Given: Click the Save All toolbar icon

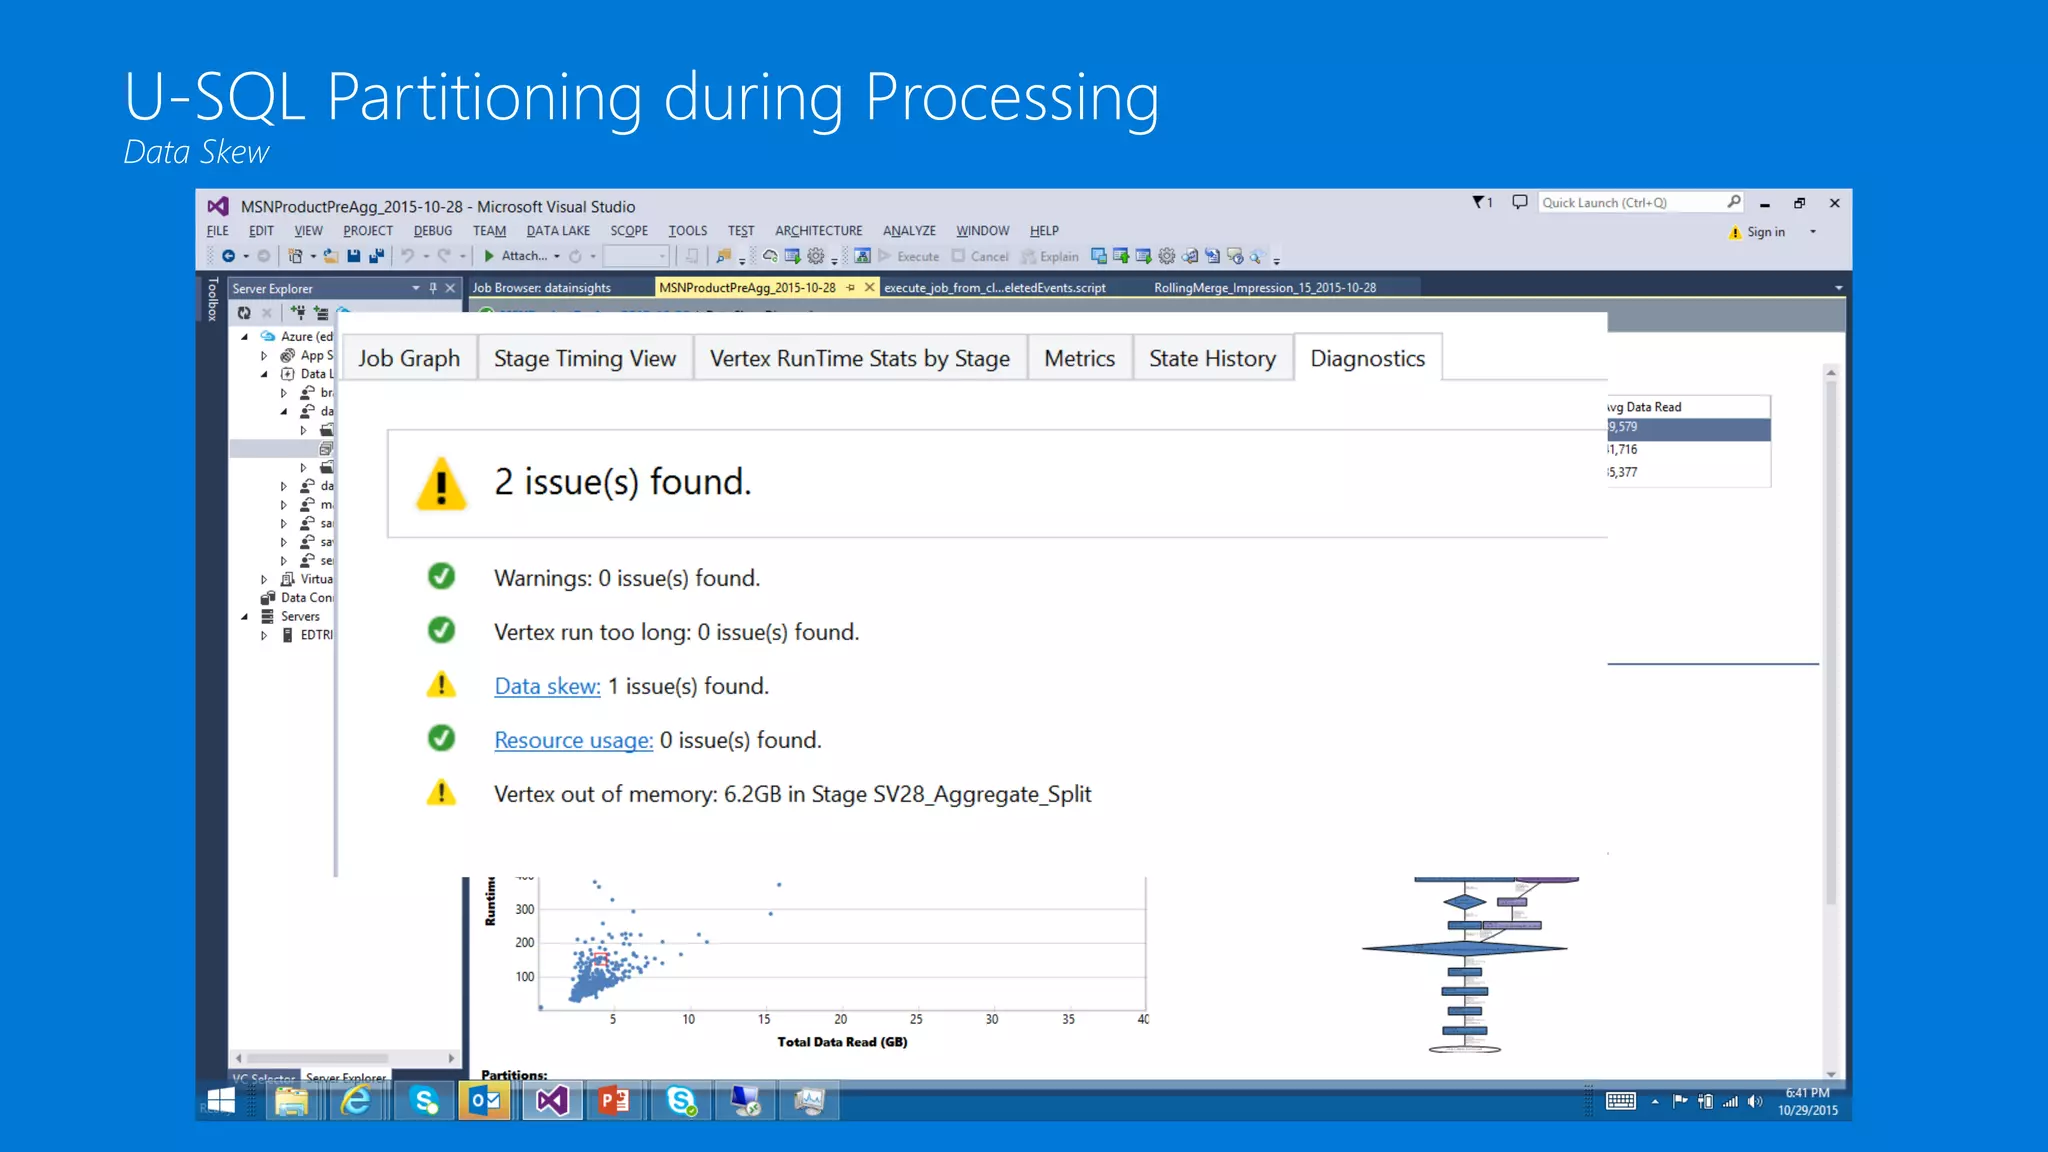Looking at the screenshot, I should click(x=376, y=256).
